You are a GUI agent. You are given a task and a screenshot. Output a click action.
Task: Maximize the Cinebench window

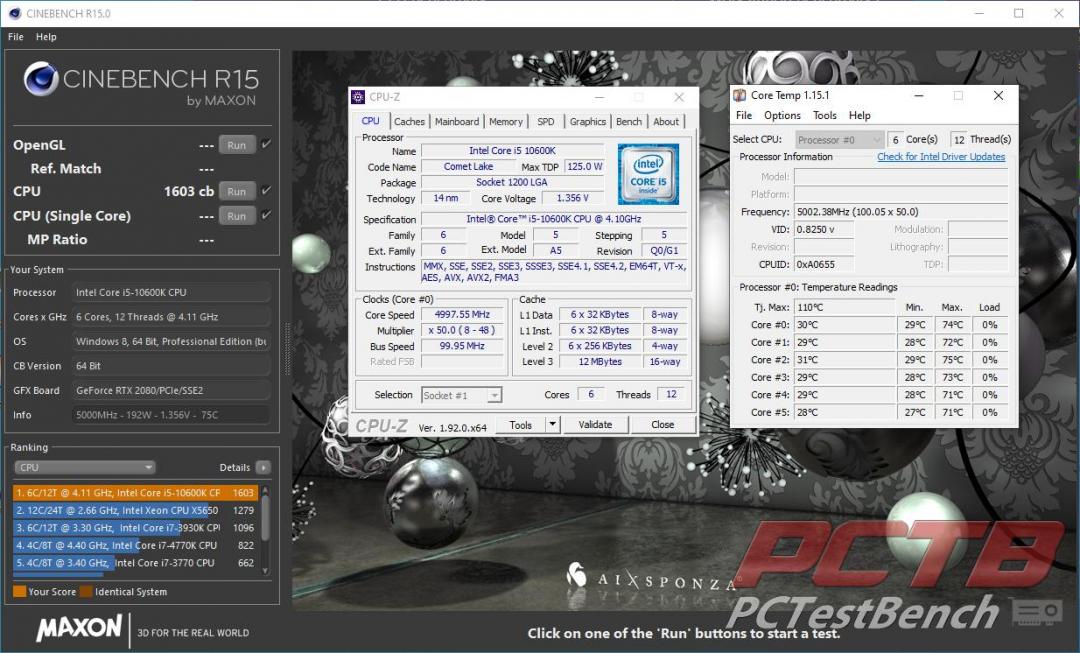pos(1019,13)
